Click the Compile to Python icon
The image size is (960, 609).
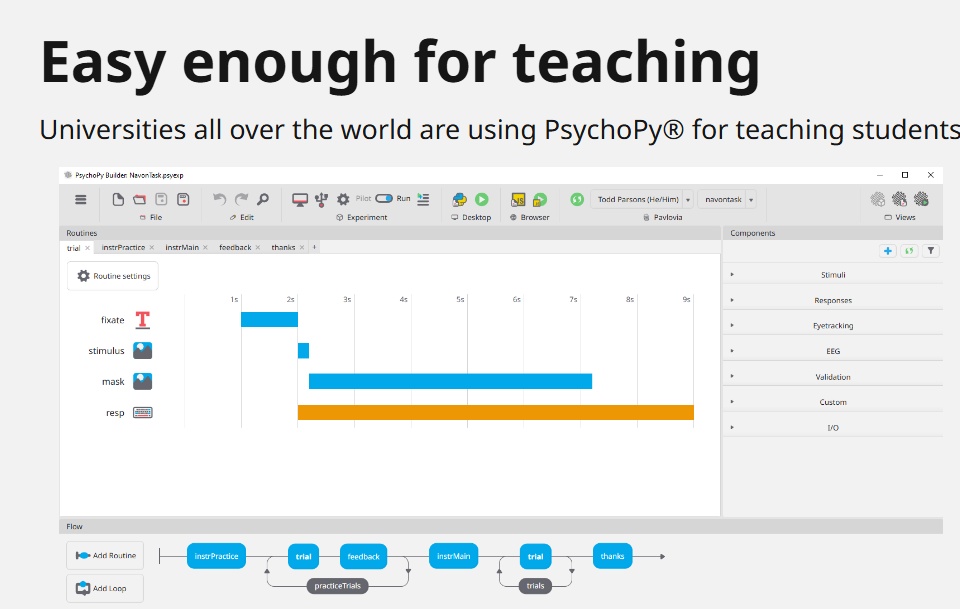pos(459,199)
